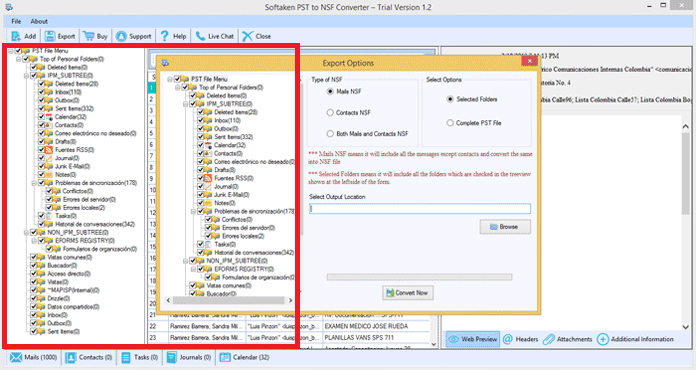Toggle the Junk E-Mail(0) checkbox in the main tree
696x370 pixels.
tap(41, 166)
